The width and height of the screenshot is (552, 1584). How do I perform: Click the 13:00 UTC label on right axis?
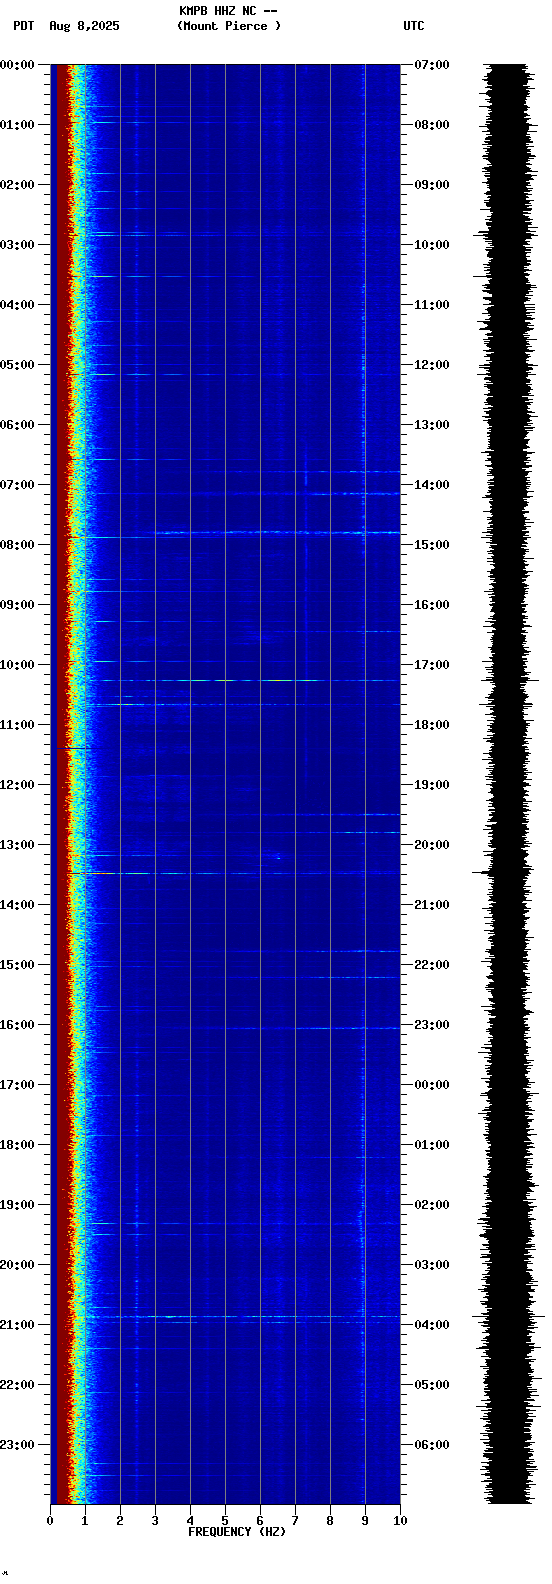[432, 425]
